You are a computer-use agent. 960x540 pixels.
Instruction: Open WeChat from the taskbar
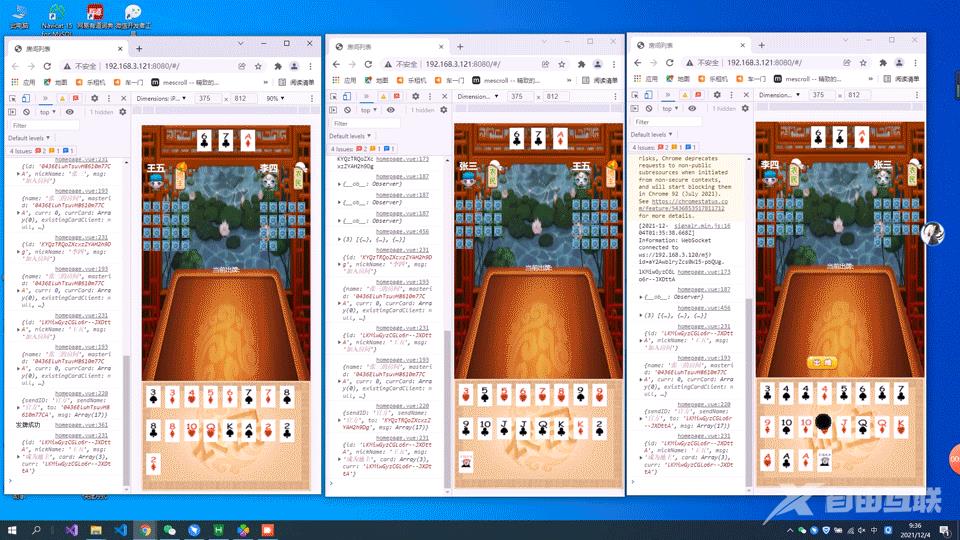[x=170, y=530]
